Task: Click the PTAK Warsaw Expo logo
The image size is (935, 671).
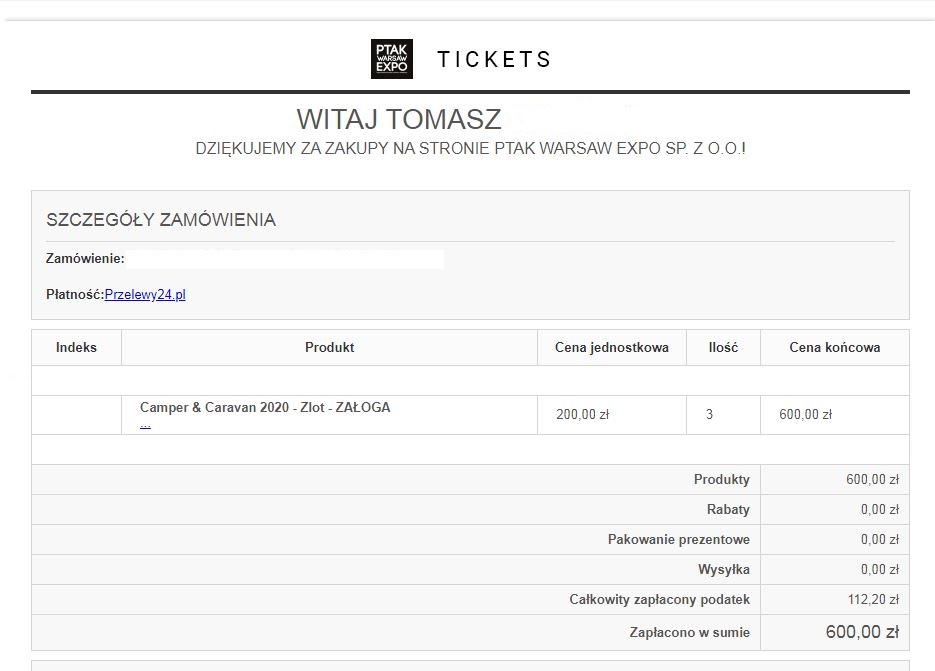Action: click(x=391, y=59)
